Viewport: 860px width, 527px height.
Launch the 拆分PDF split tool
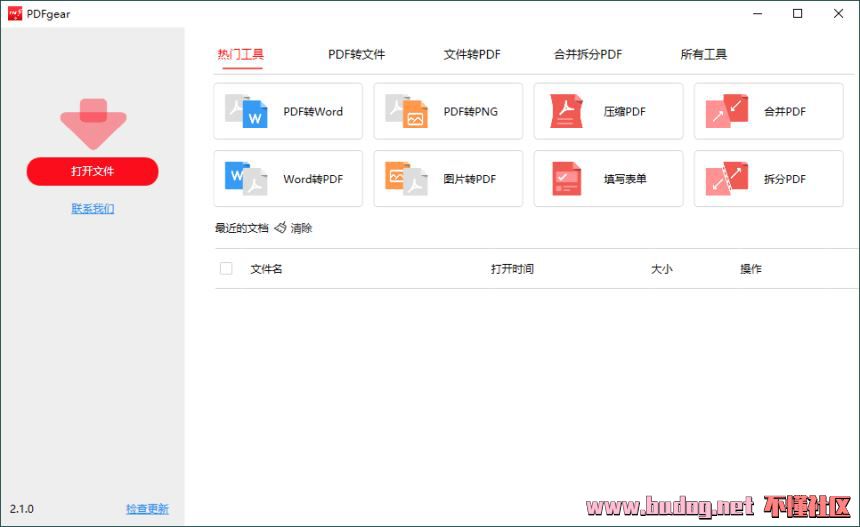point(768,179)
